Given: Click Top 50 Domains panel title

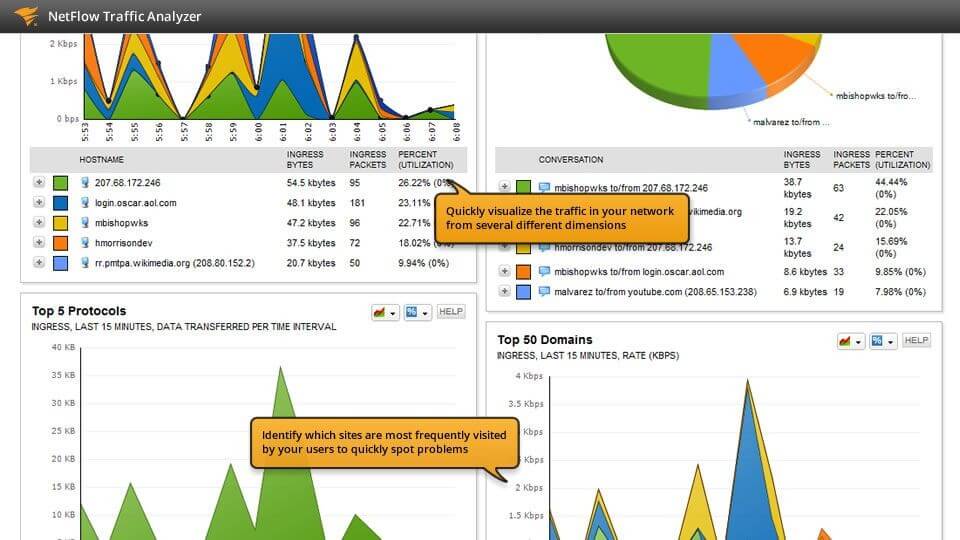Looking at the screenshot, I should [x=544, y=339].
